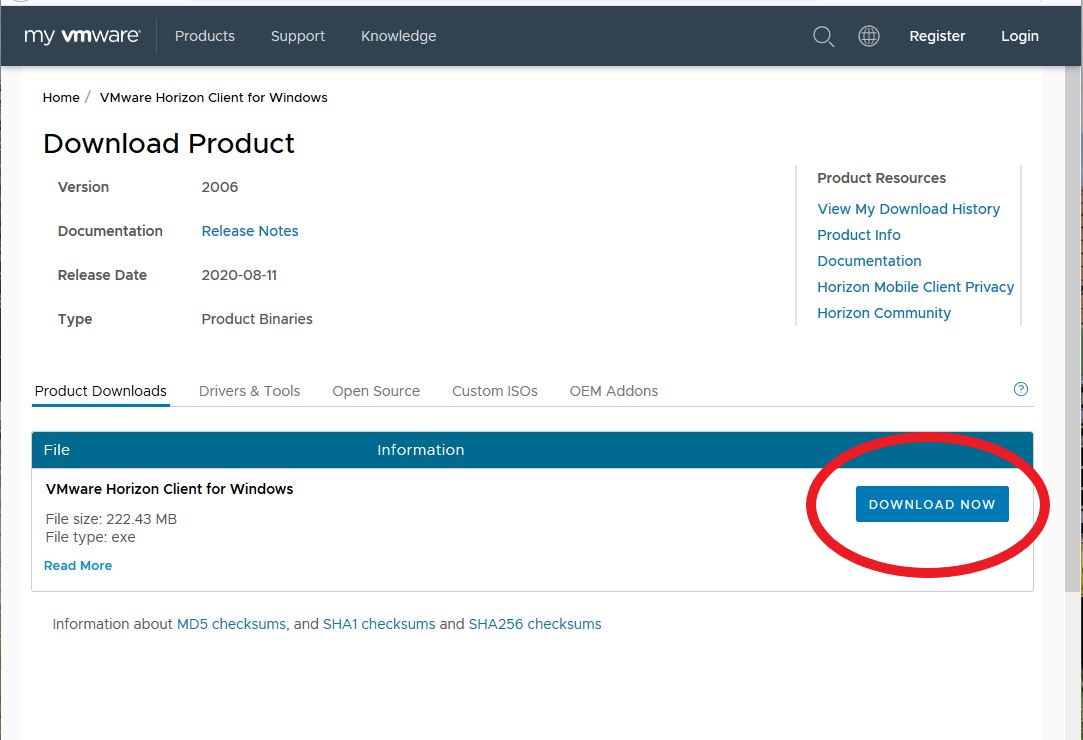This screenshot has width=1083, height=740.
Task: Click the Login link
Action: click(1019, 36)
